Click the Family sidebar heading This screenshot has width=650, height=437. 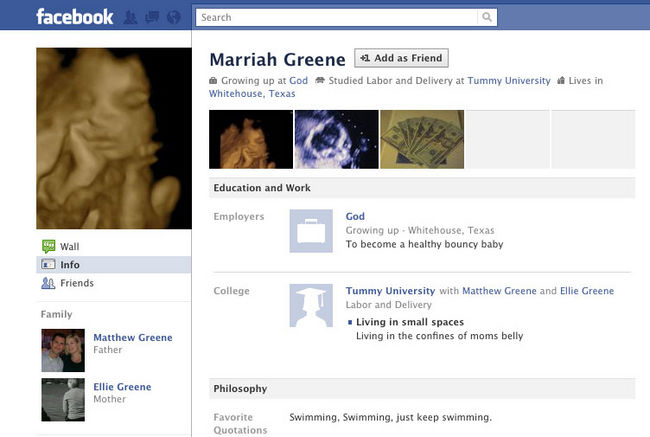point(56,314)
